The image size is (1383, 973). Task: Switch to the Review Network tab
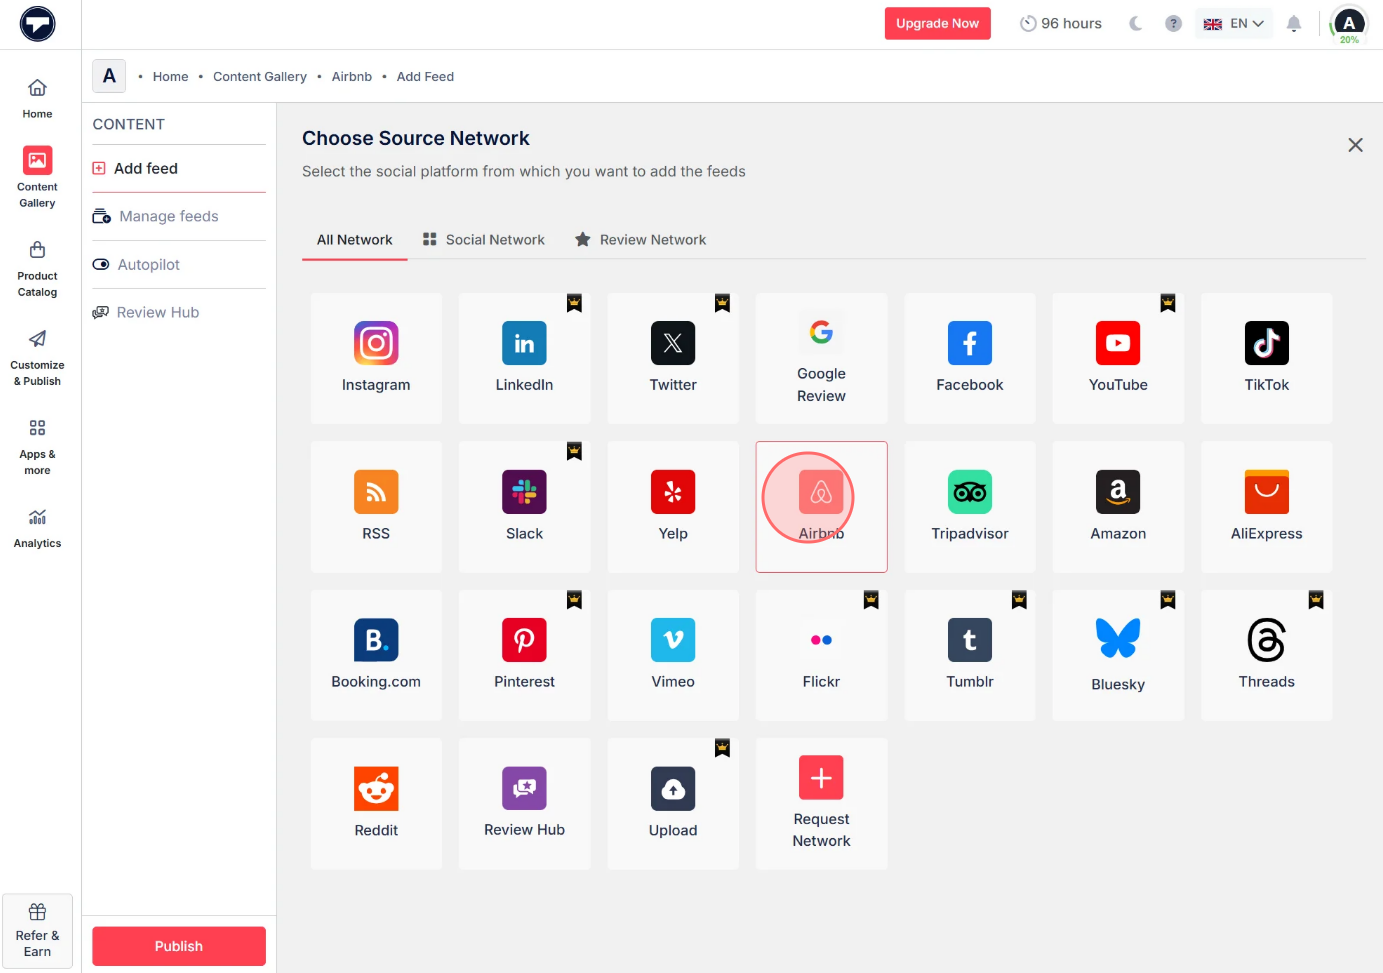click(x=641, y=240)
